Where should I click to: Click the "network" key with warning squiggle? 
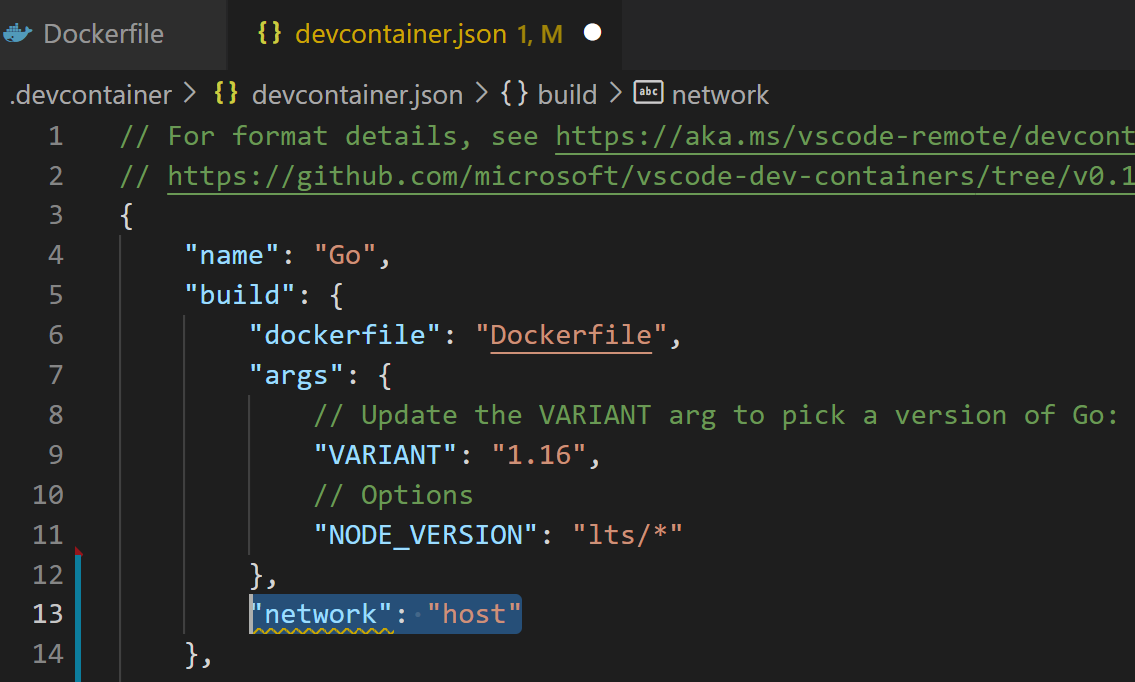click(x=321, y=615)
